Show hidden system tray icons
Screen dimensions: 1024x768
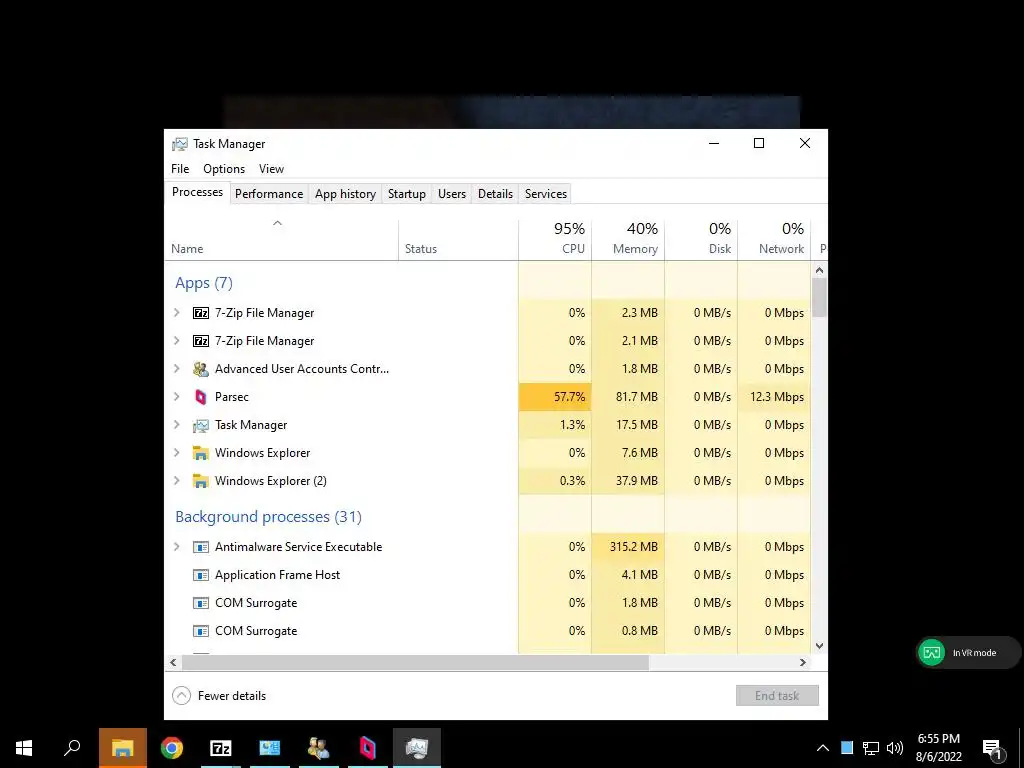pos(823,748)
